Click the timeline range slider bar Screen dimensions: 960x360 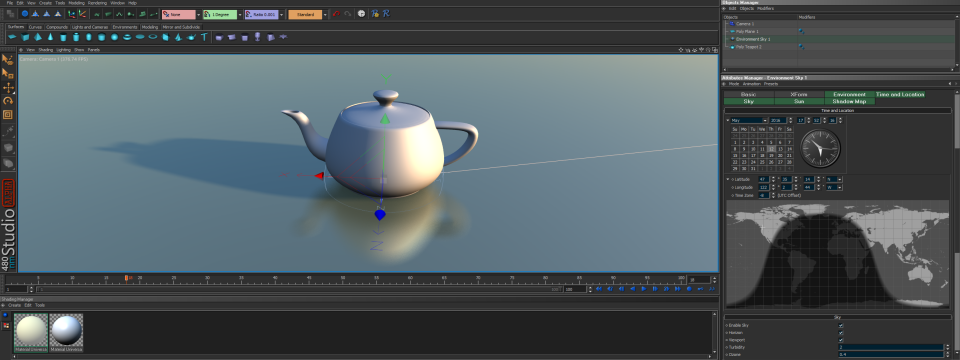click(x=299, y=289)
